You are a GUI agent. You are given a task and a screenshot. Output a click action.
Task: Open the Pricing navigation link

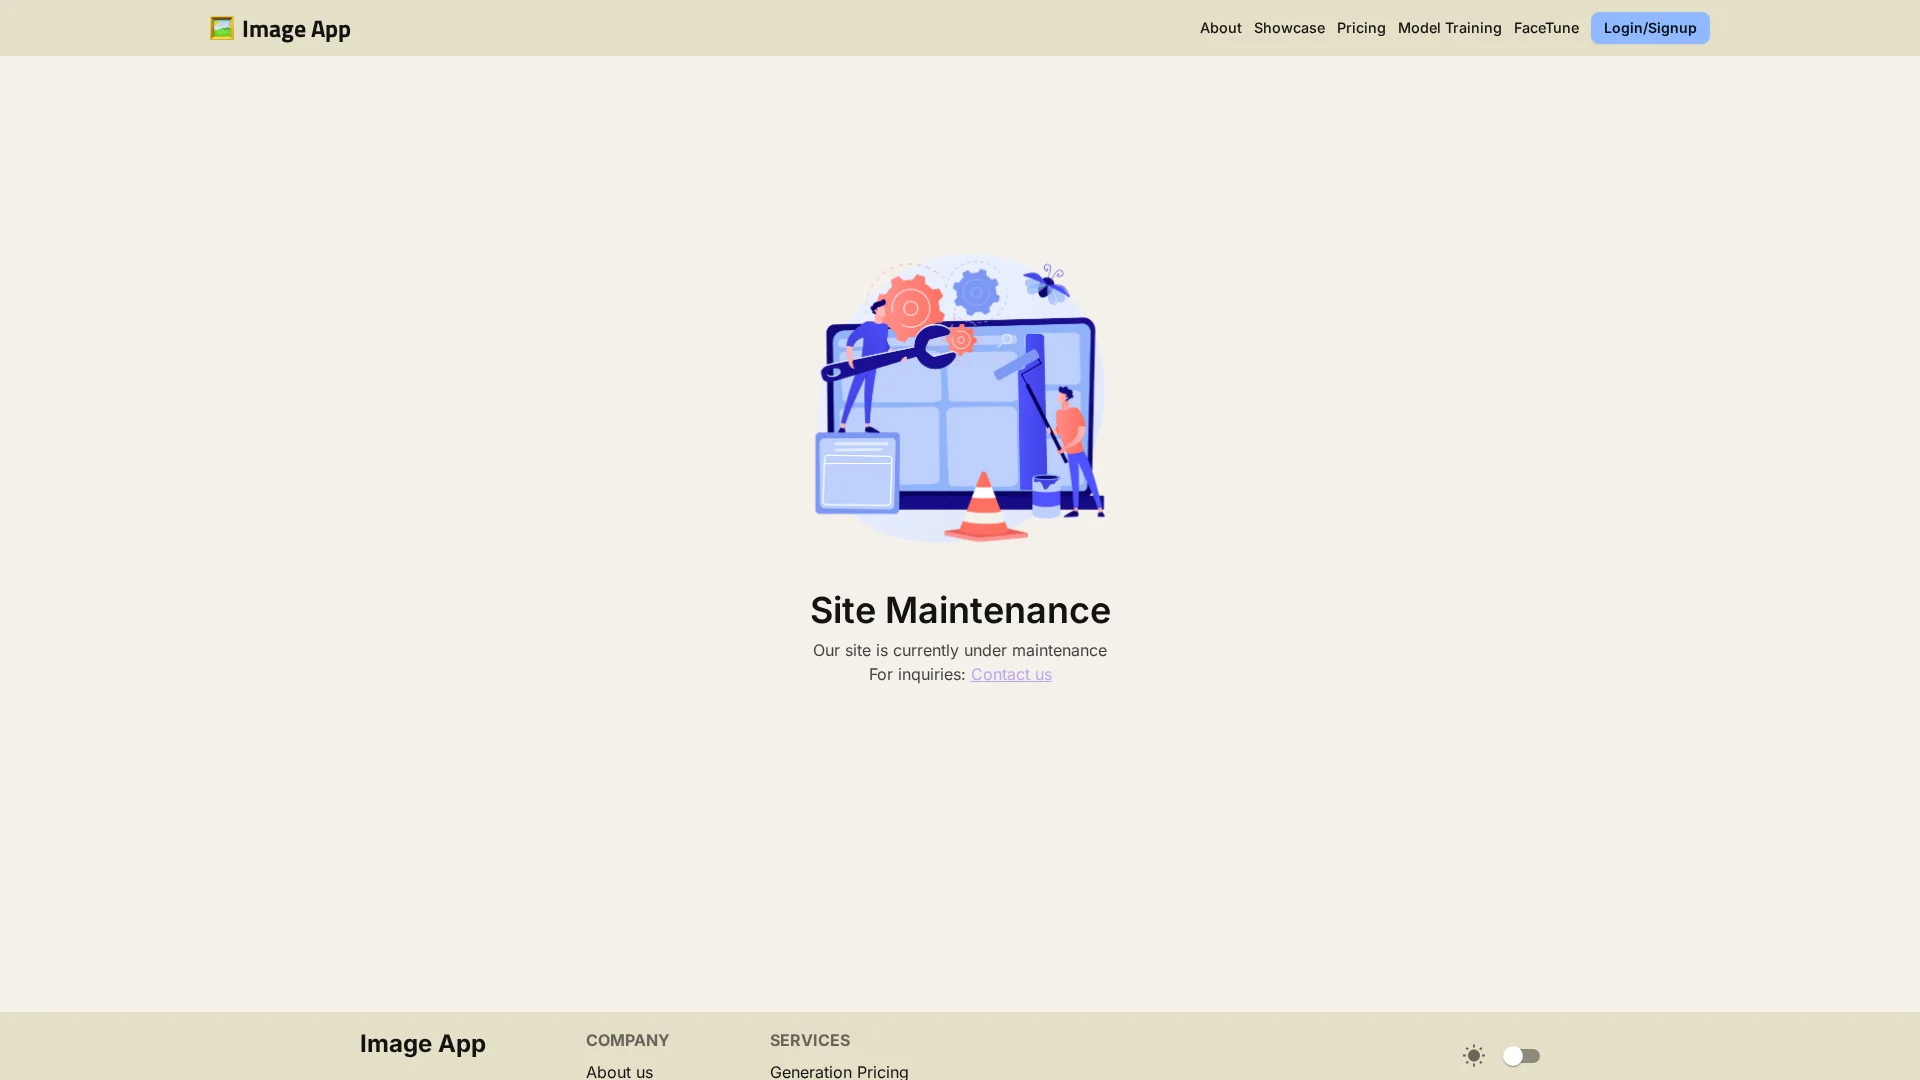tap(1360, 28)
